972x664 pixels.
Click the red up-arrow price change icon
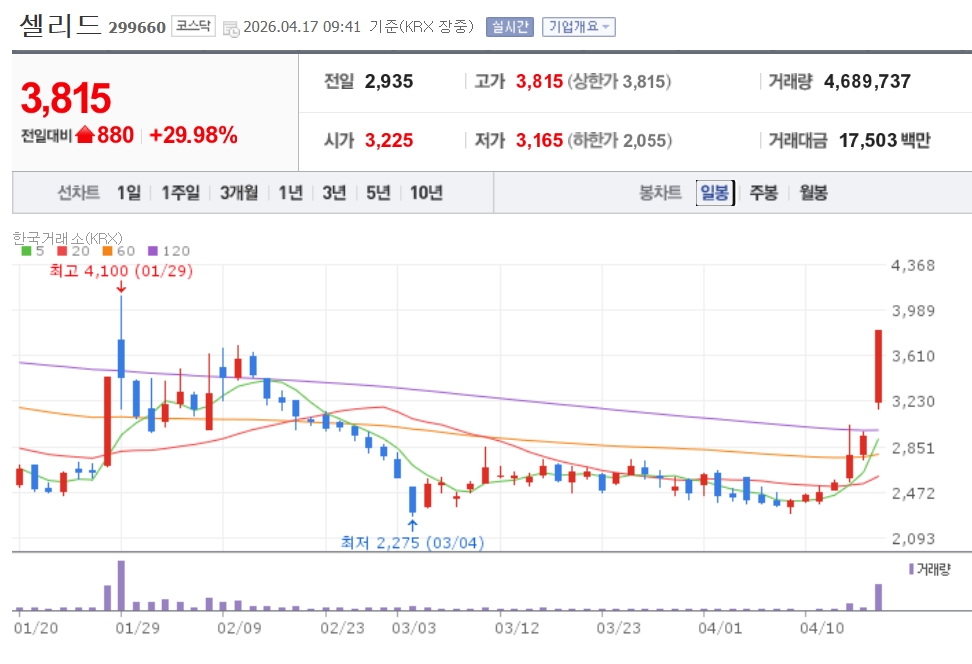click(x=85, y=135)
